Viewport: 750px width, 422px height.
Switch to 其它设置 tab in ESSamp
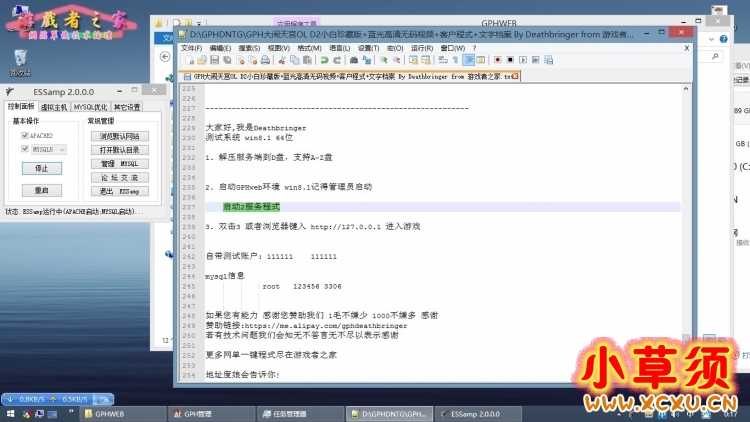127,107
